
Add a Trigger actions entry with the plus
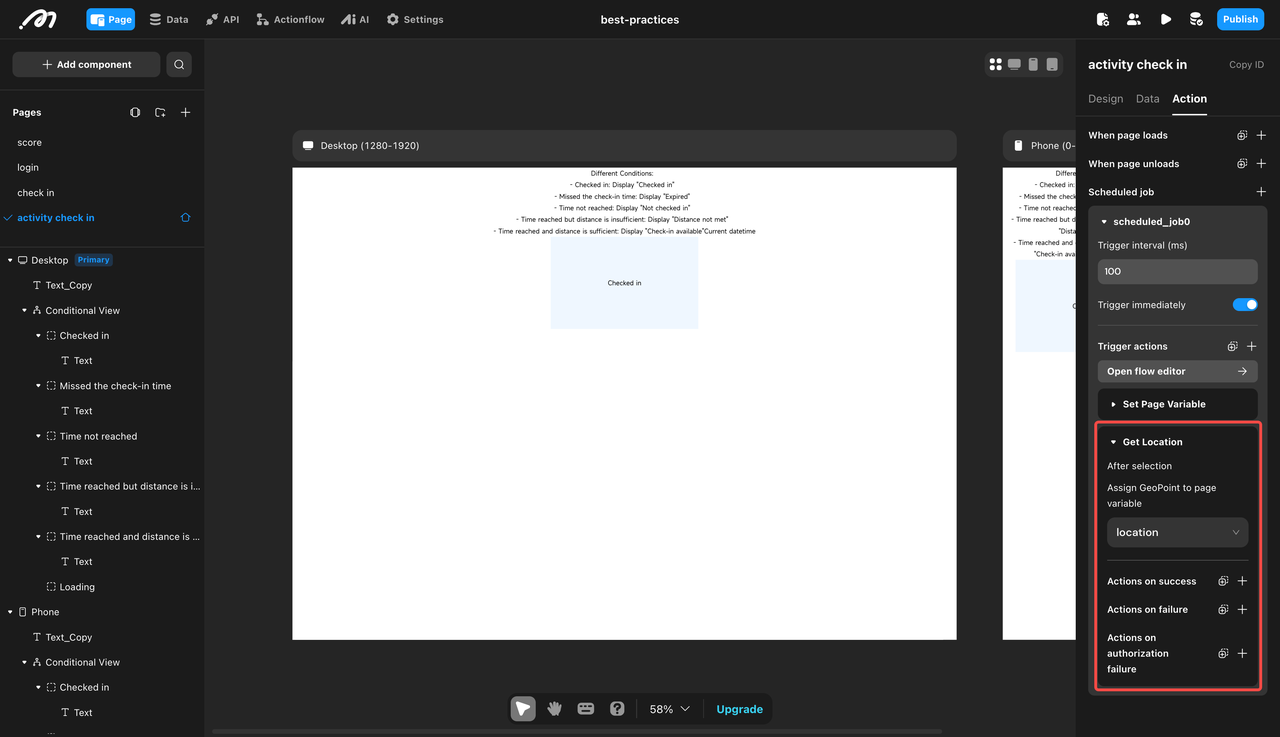1252,347
